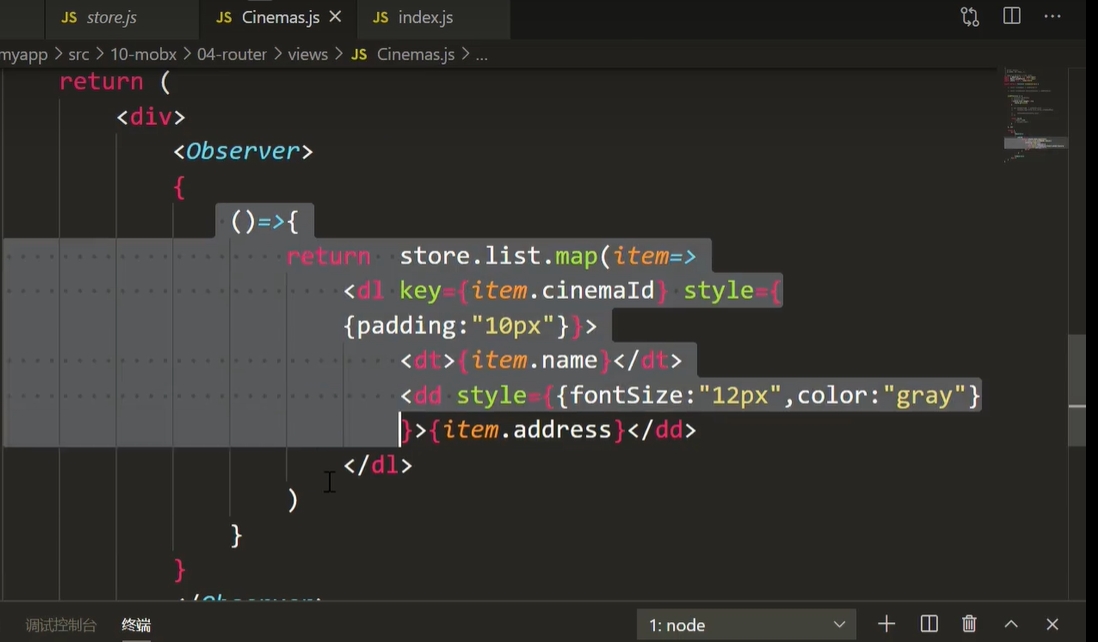Close the terminal panel with the X
Screen dimensions: 1098x642
pos(1052,624)
